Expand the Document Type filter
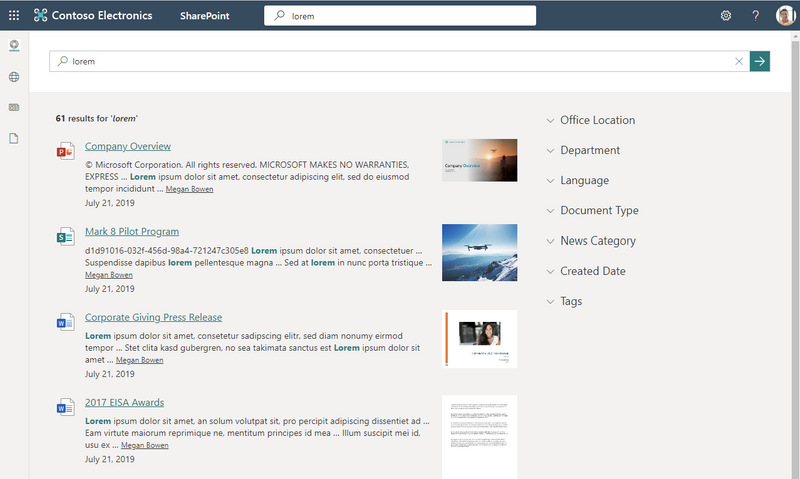 pyautogui.click(x=599, y=211)
